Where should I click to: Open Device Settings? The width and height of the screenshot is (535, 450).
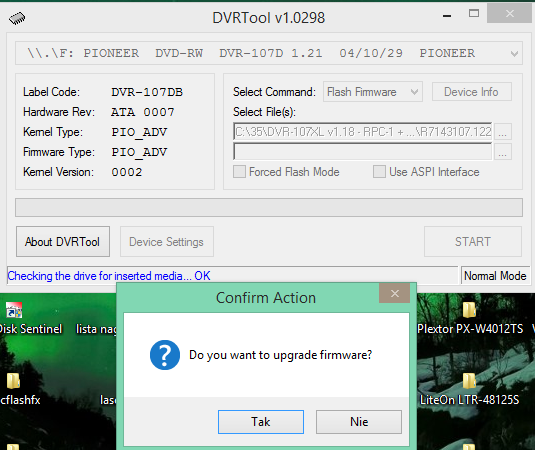167,242
